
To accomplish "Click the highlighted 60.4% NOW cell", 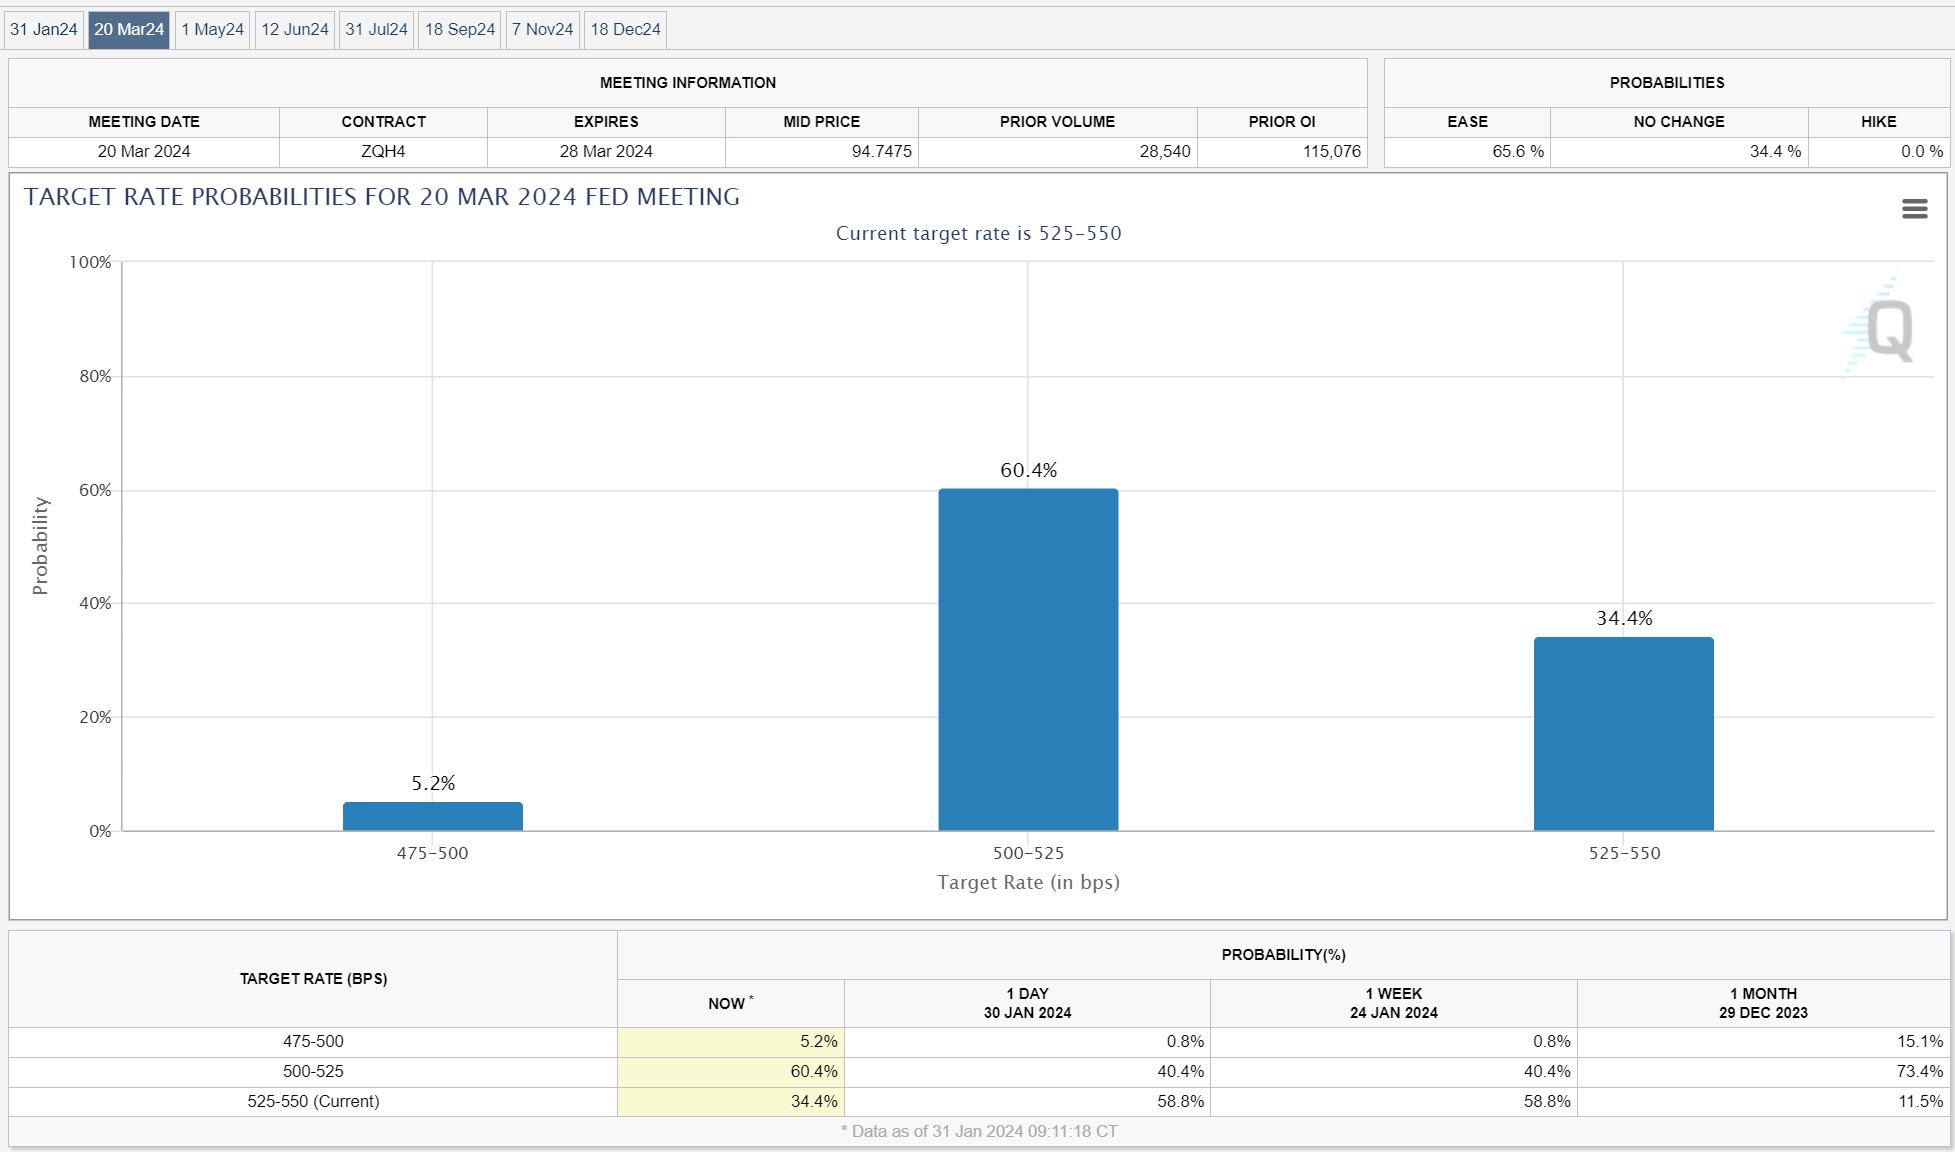I will coord(731,1071).
